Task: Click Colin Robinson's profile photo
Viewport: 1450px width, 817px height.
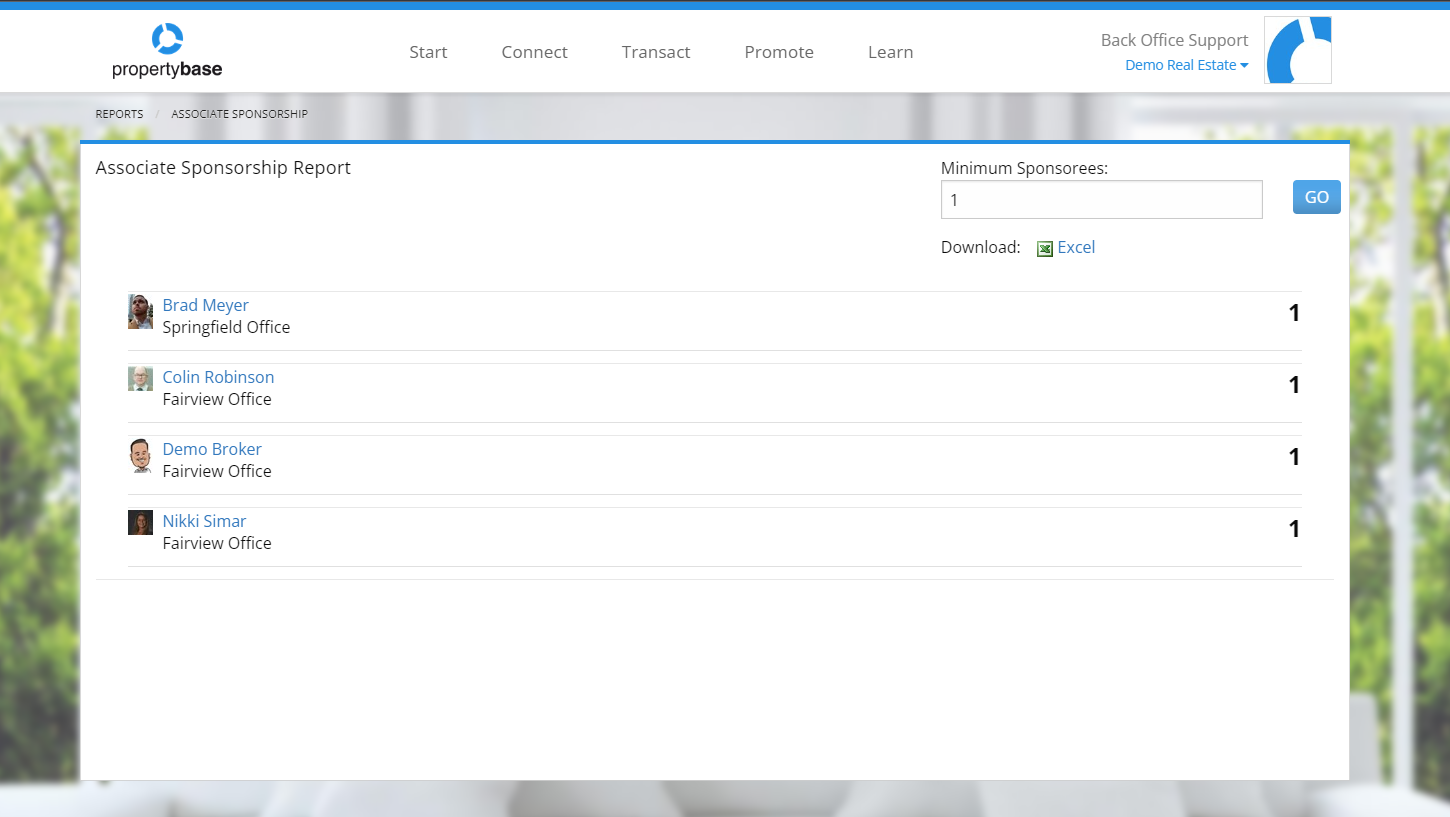Action: (140, 379)
